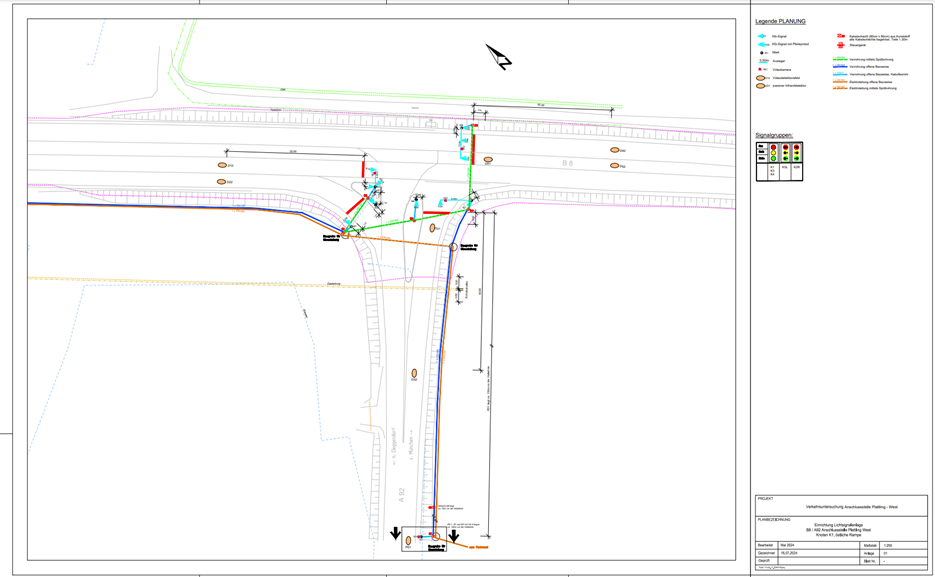Click the first traffic light in the Signalgruppen table
The width and height of the screenshot is (935, 577).
pyautogui.click(x=773, y=154)
